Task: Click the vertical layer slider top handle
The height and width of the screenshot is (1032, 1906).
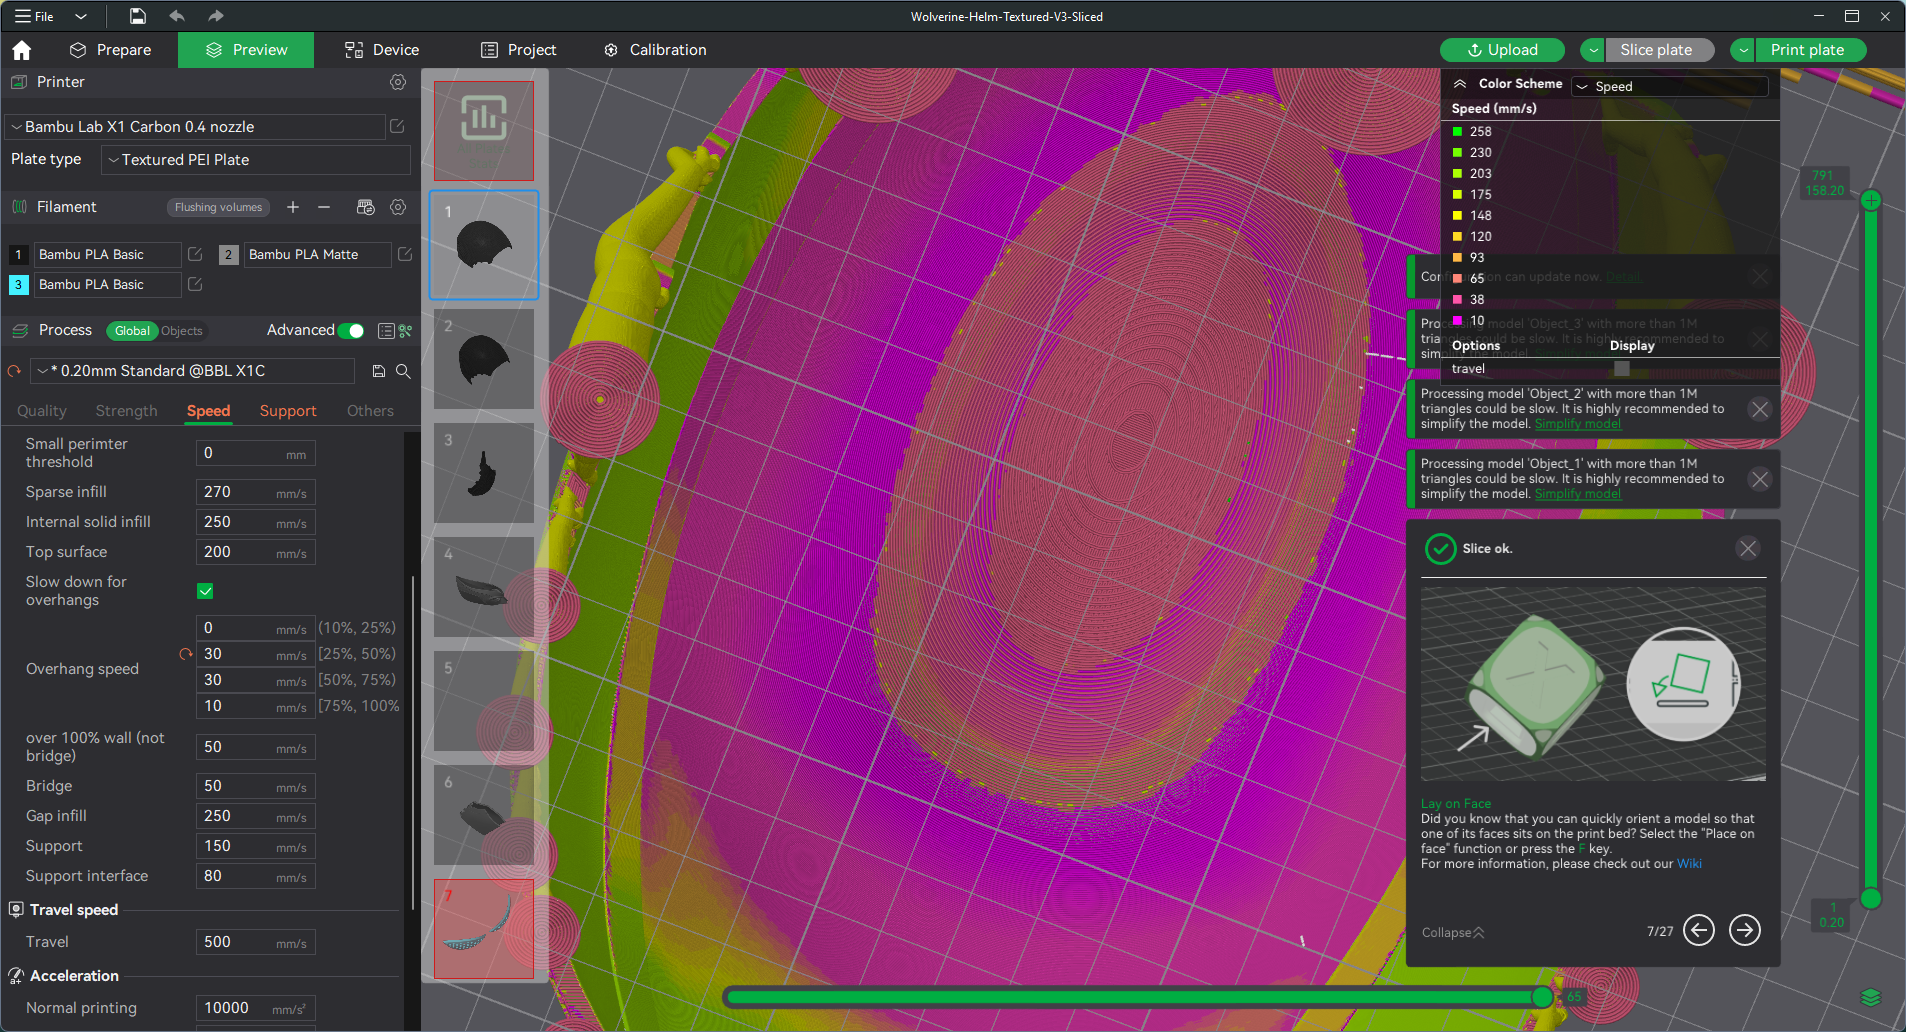Action: click(1870, 200)
